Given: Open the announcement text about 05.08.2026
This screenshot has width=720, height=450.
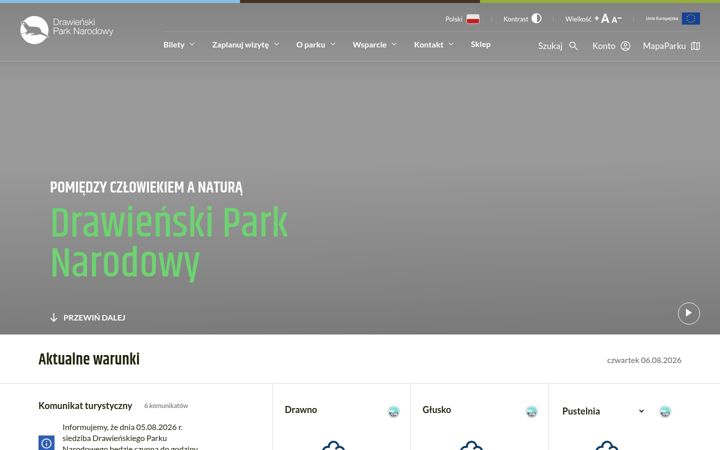Looking at the screenshot, I should tap(130, 438).
